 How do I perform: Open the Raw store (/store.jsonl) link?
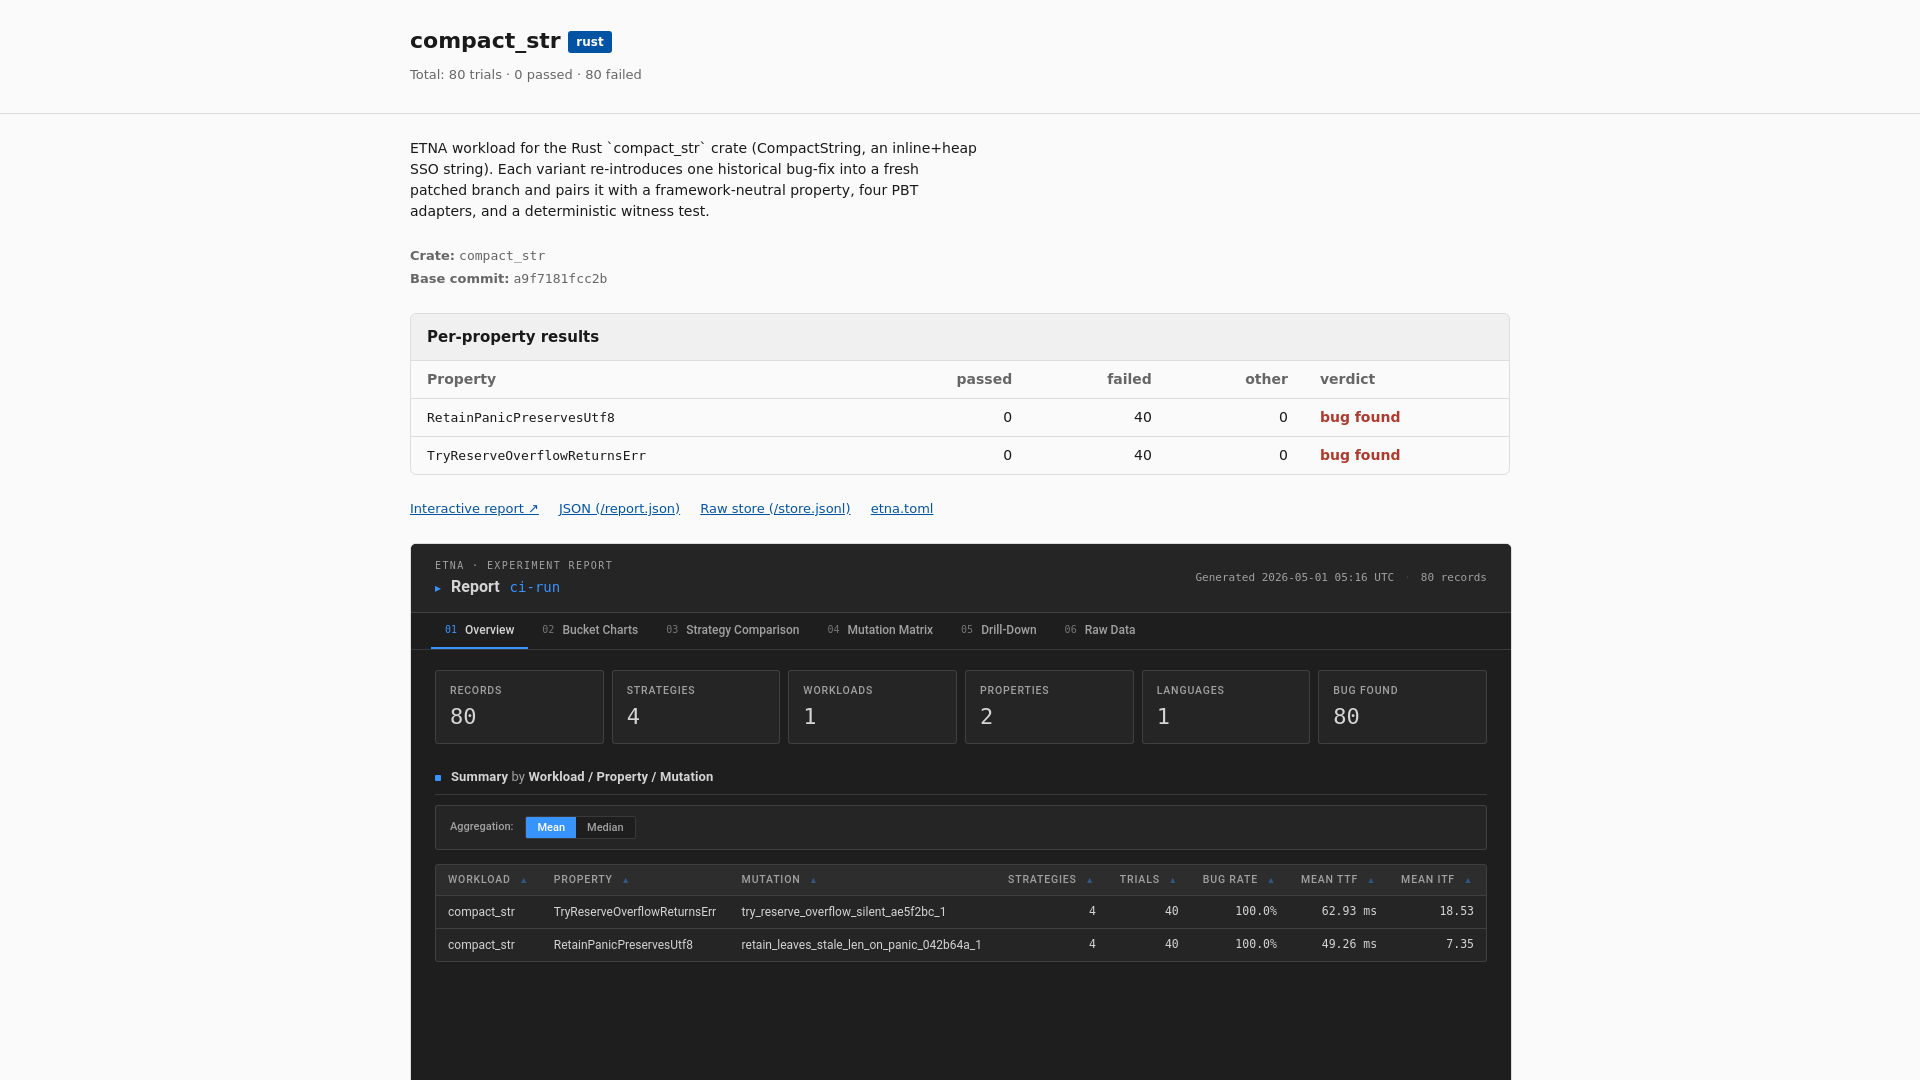[775, 509]
